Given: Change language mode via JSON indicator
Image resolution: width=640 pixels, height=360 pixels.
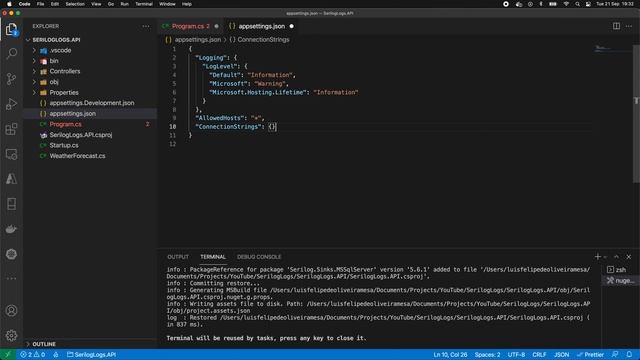Looking at the screenshot, I should [561, 354].
